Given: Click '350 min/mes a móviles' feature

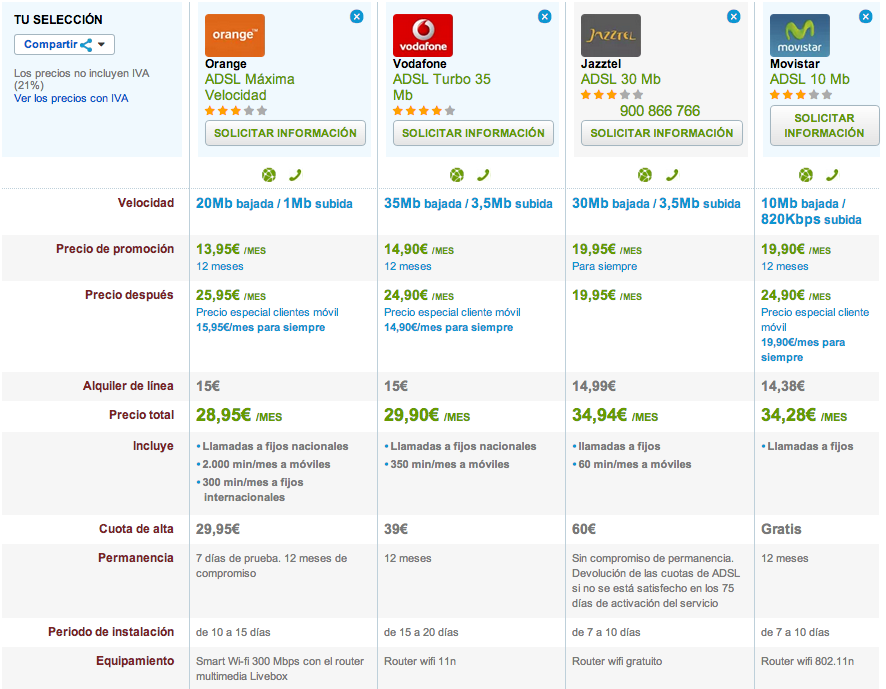Looking at the screenshot, I should [x=450, y=464].
